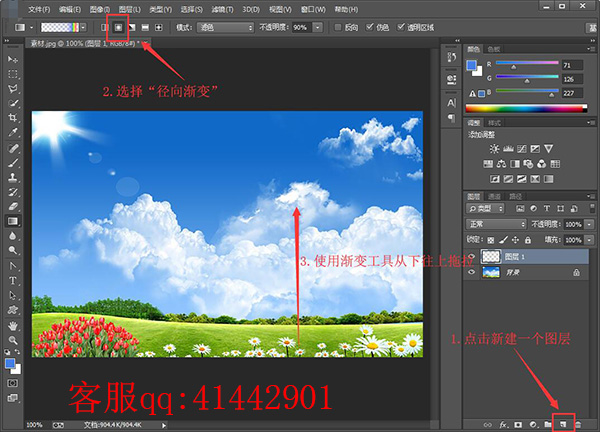Select the Path Selection tool

pyautogui.click(x=13, y=295)
